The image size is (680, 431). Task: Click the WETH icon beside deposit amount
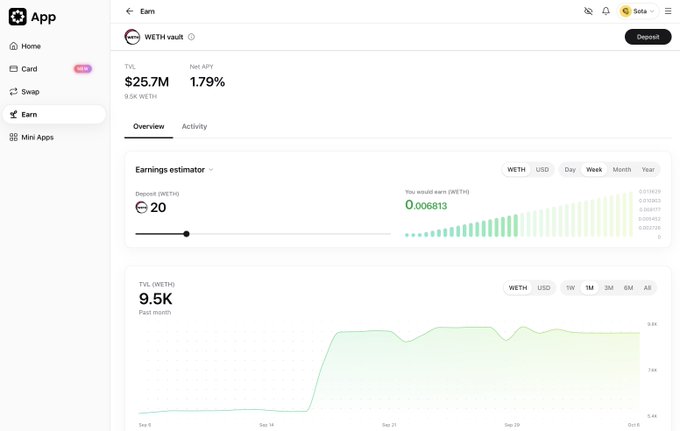point(141,207)
